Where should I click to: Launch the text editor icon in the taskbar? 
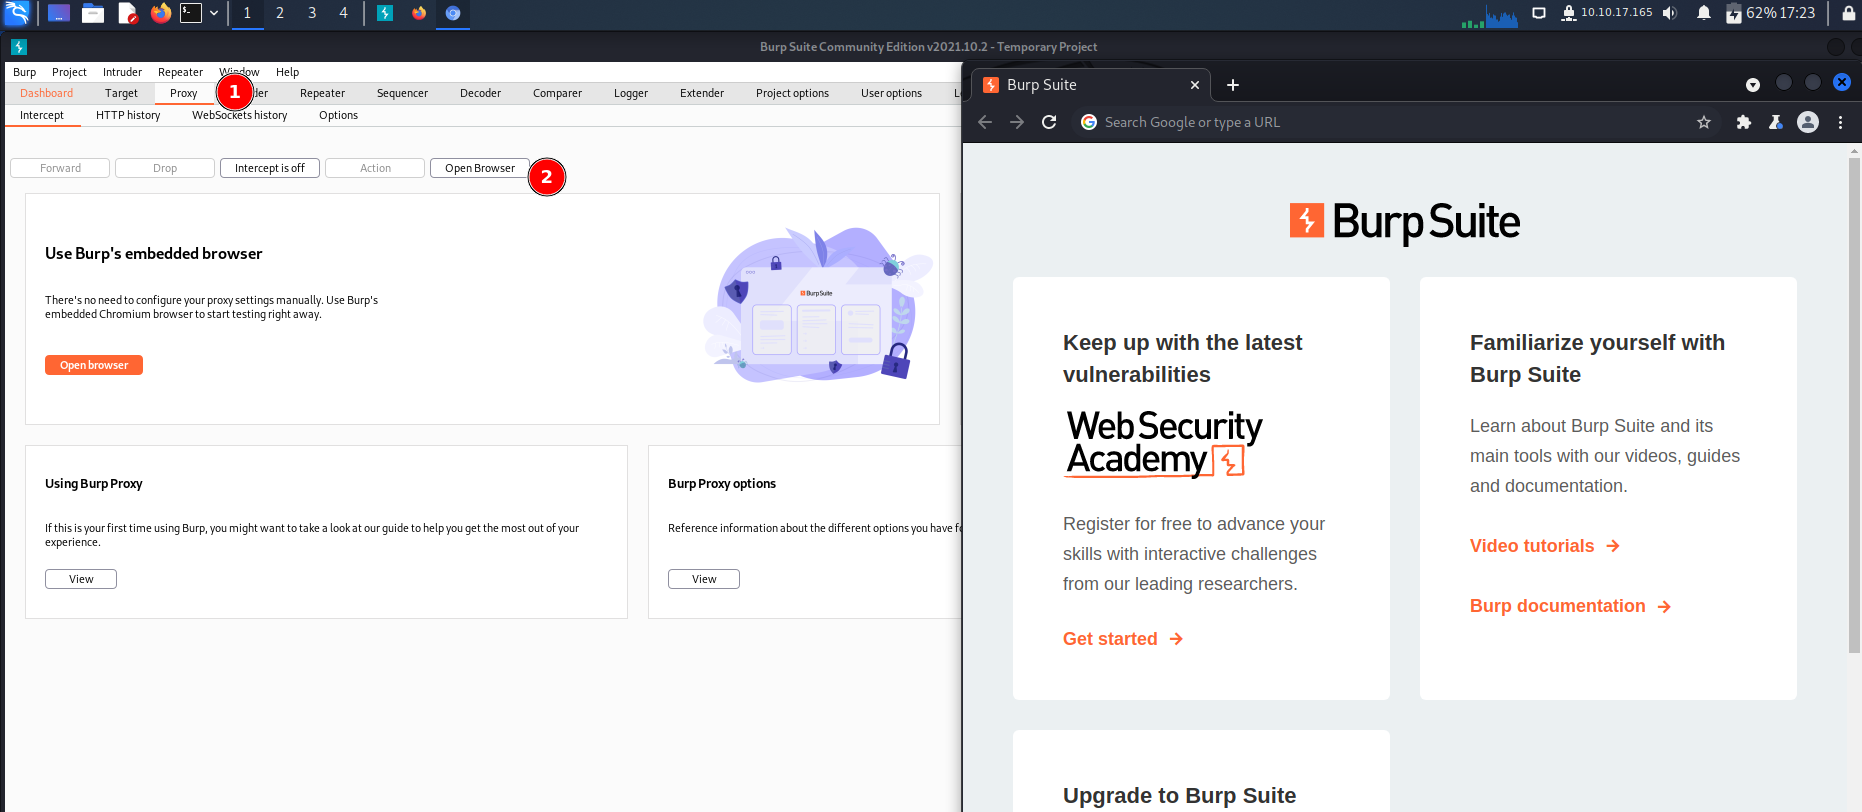point(127,13)
